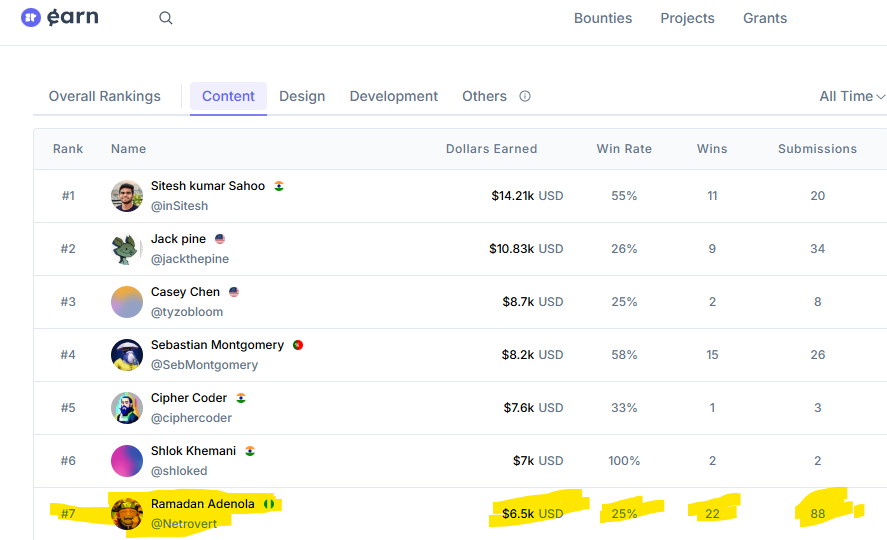Open the search magnifier icon
Viewport: 887px width, 540px height.
pos(166,18)
